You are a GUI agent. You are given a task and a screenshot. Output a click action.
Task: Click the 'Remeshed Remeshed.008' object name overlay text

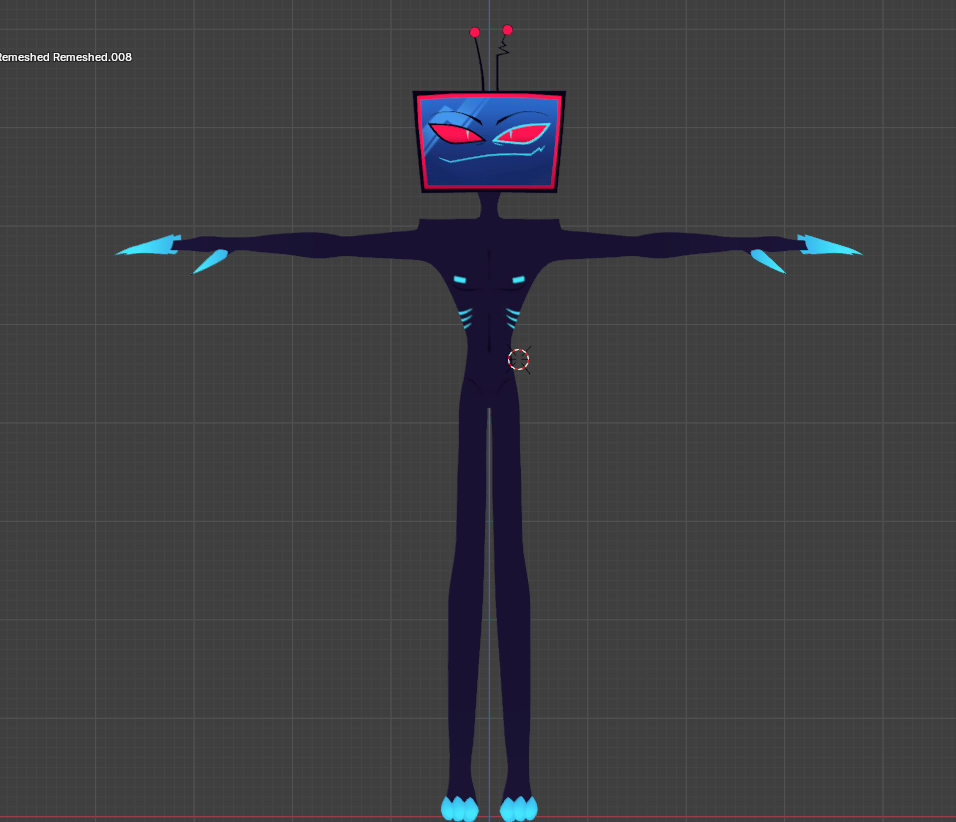pos(65,57)
